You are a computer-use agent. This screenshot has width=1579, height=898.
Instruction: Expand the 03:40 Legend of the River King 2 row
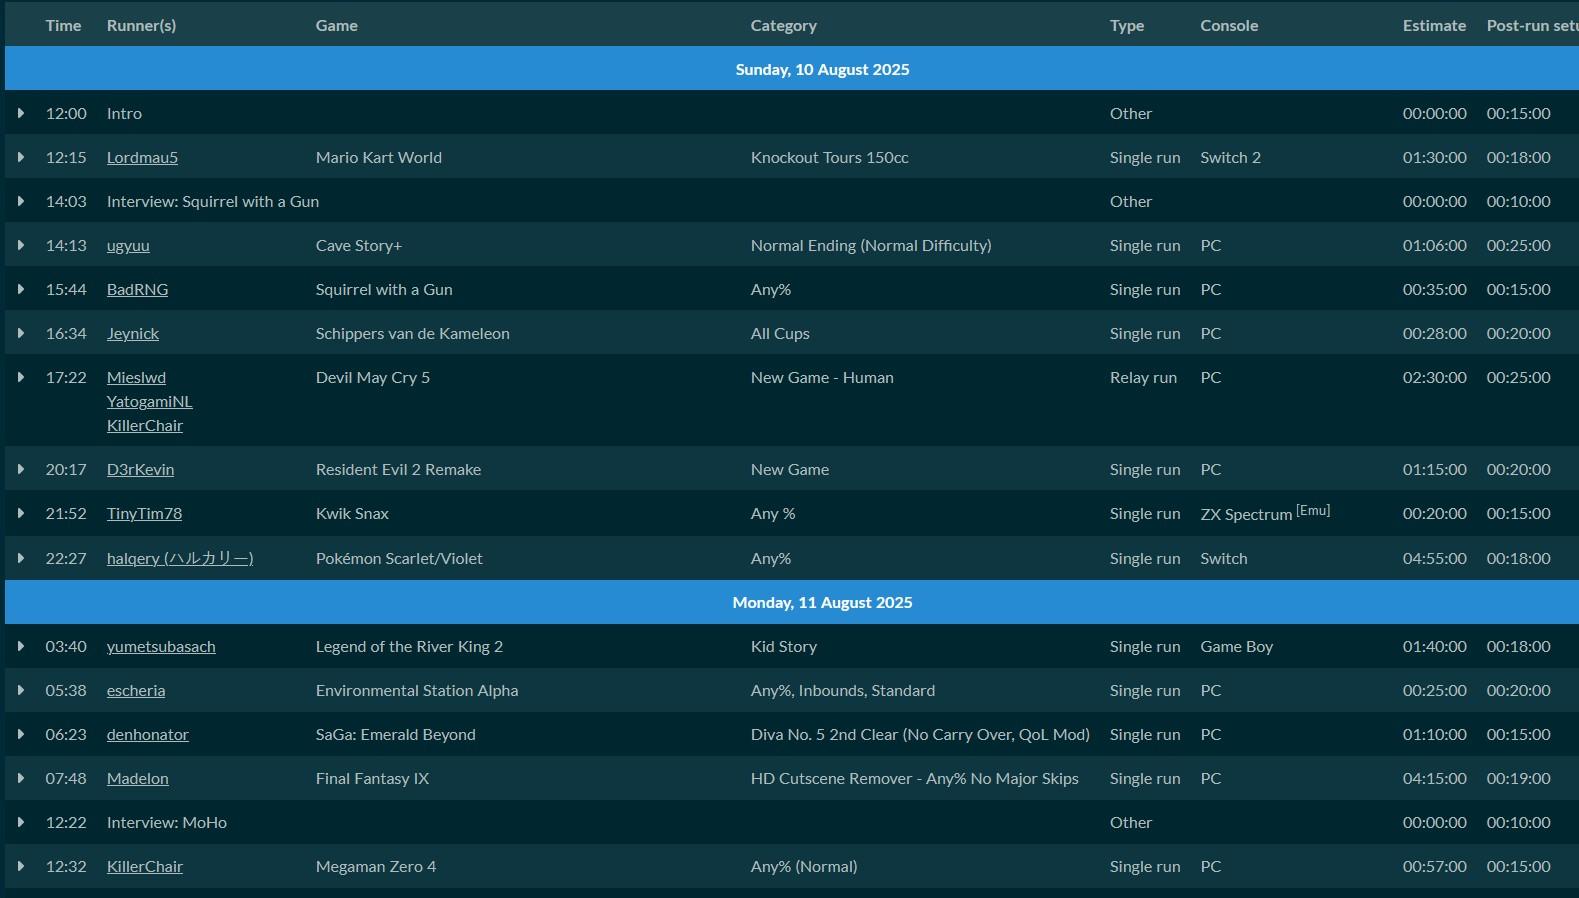click(20, 646)
